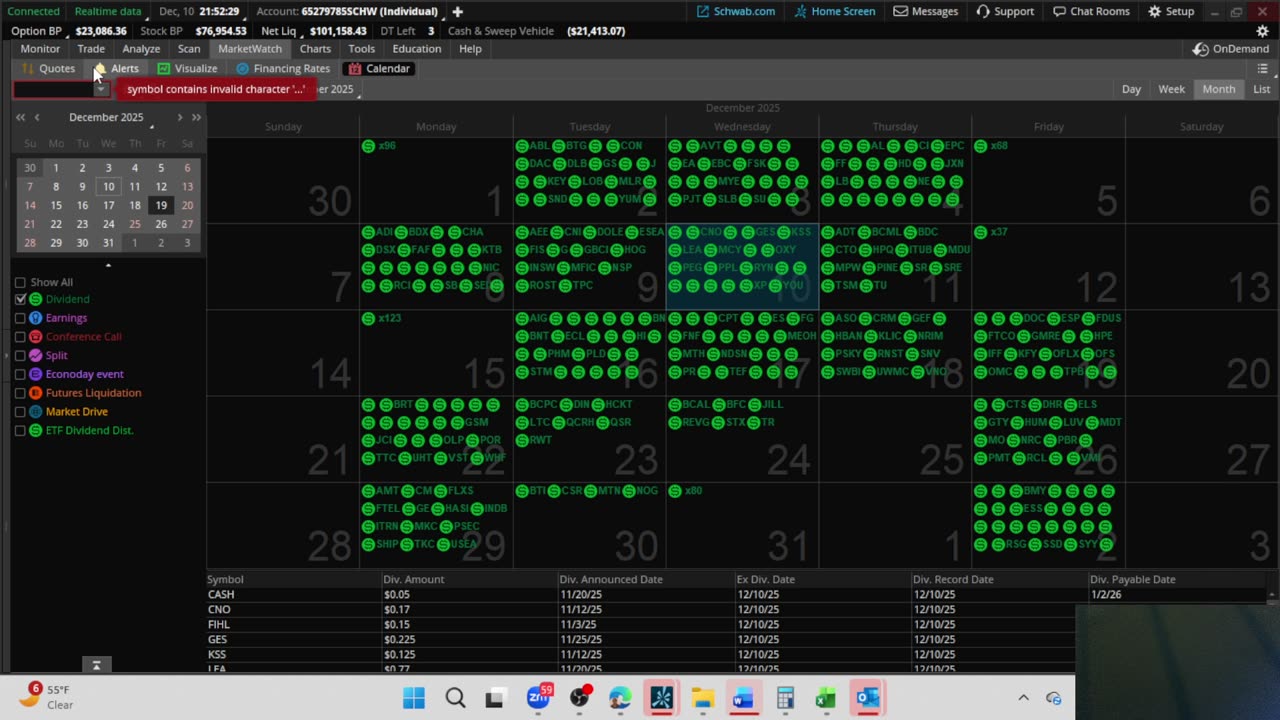
Task: Open the Quotes sub-tab
Action: 48,69
